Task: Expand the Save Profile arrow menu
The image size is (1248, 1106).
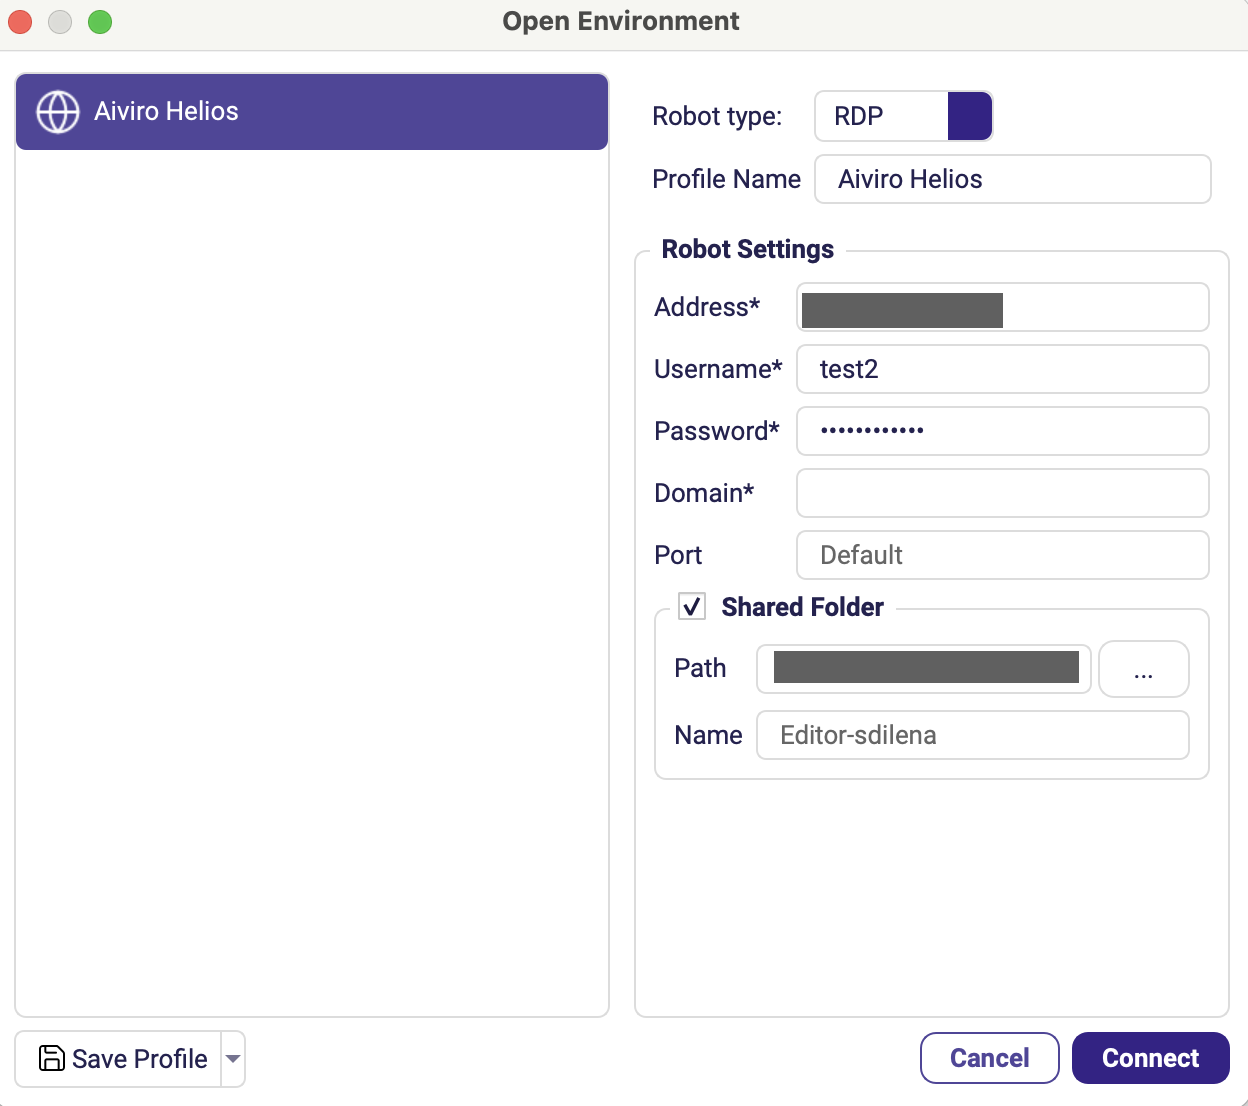Action: (x=233, y=1059)
